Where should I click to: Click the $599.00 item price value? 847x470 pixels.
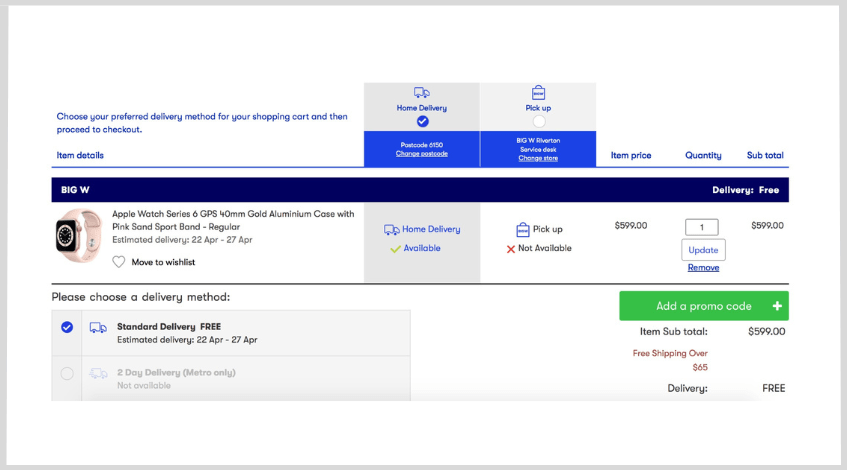pos(631,225)
